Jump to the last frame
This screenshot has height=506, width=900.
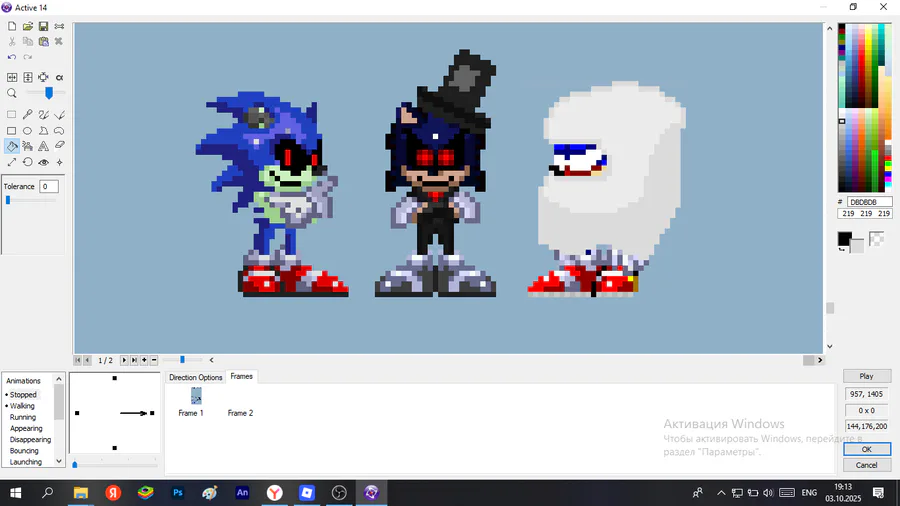tap(134, 360)
